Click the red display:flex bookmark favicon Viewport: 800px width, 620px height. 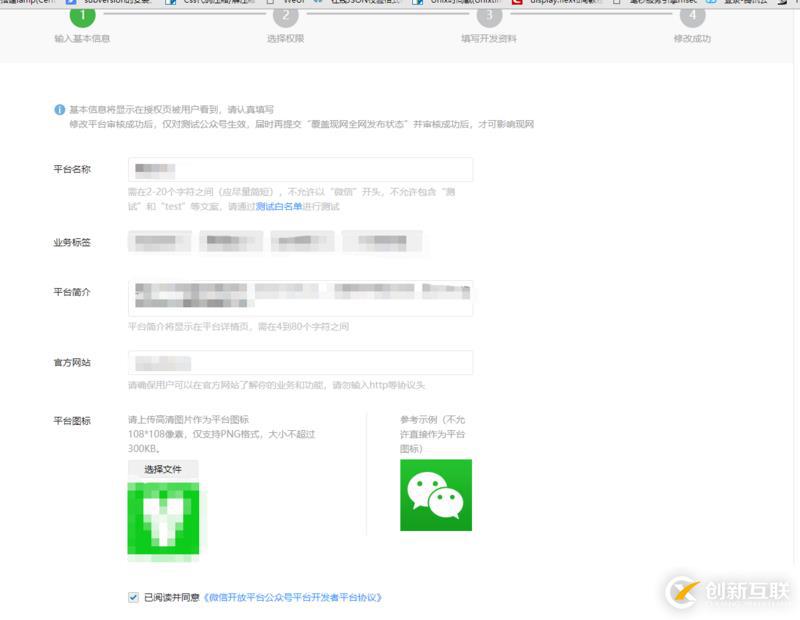(517, 4)
